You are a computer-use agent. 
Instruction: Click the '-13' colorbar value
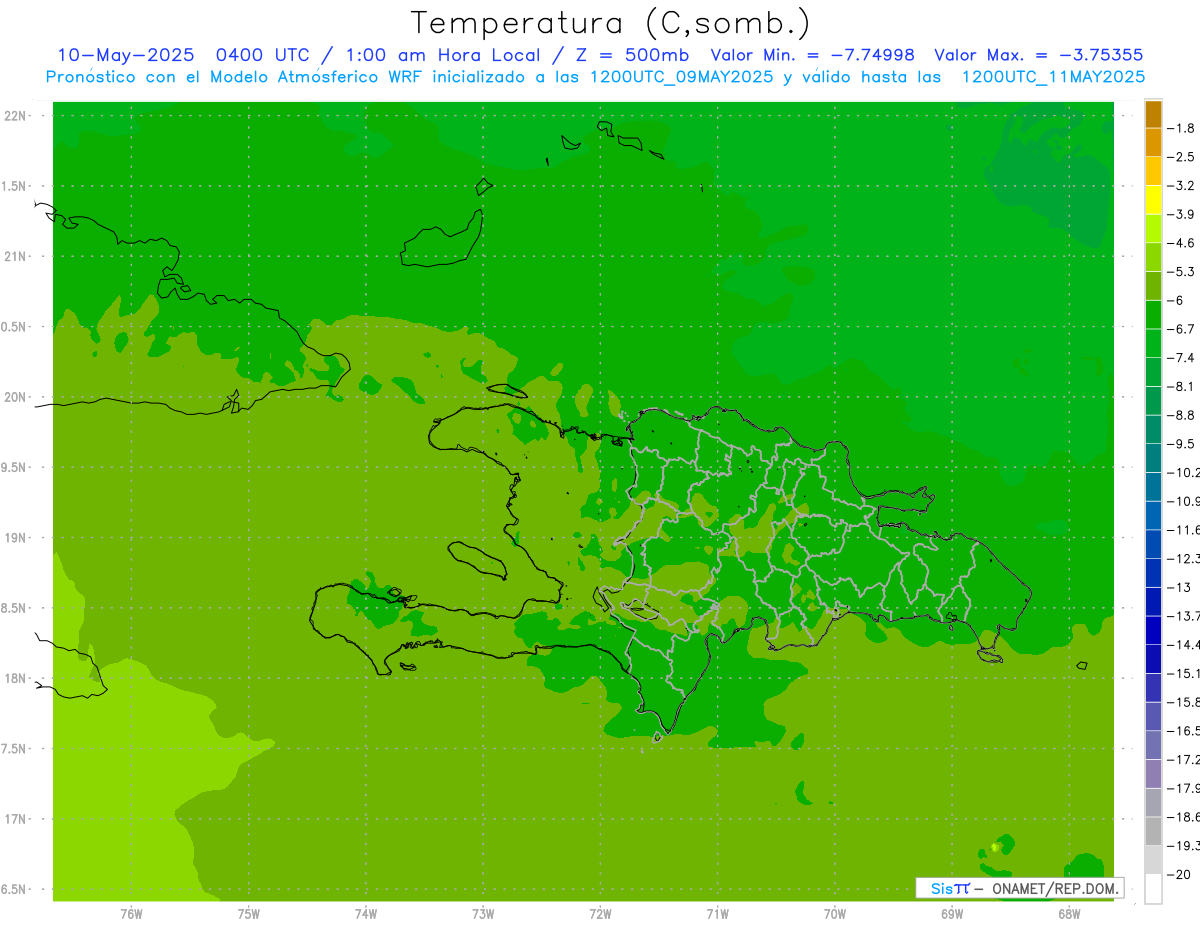(1178, 587)
